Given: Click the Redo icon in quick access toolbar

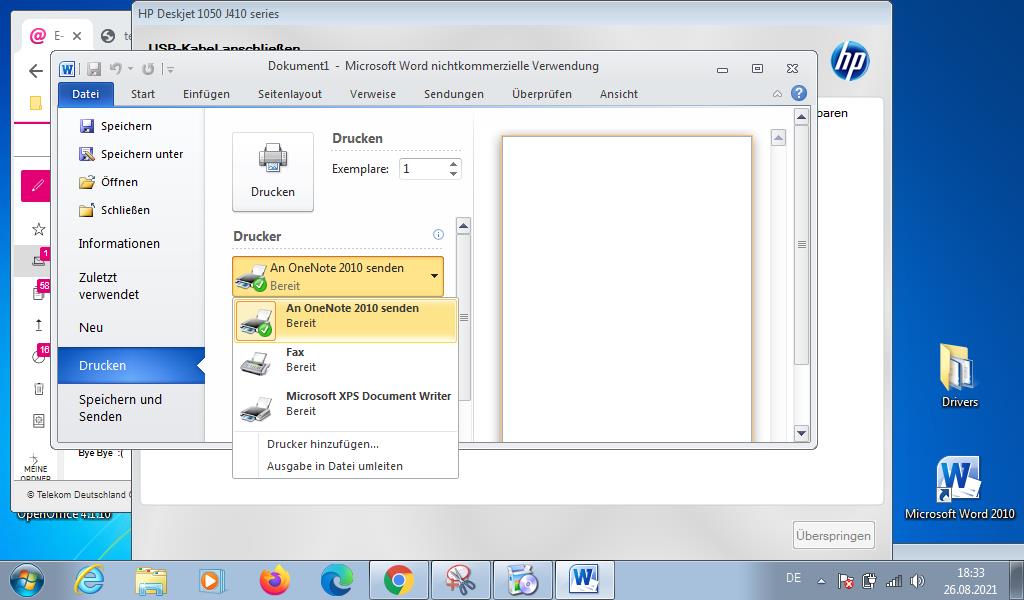Looking at the screenshot, I should [x=148, y=69].
